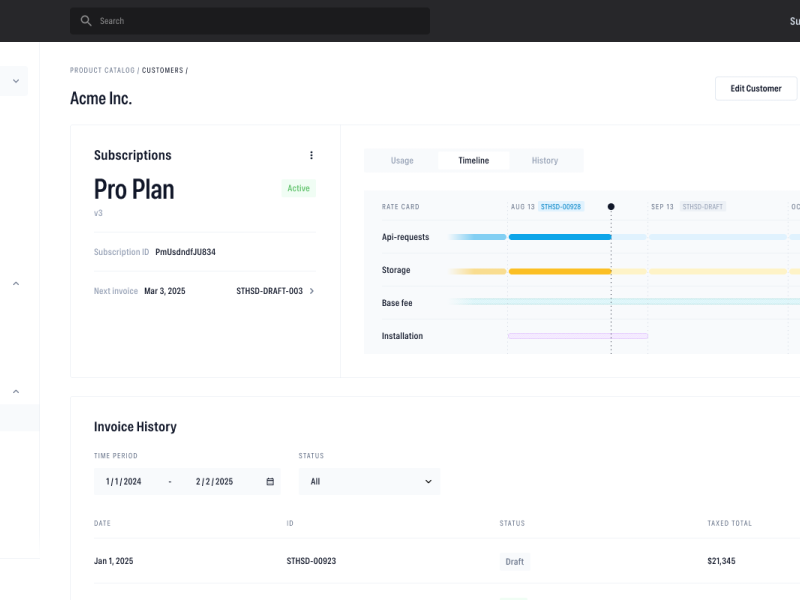
Task: Click the Installation row label
Action: [x=402, y=336]
